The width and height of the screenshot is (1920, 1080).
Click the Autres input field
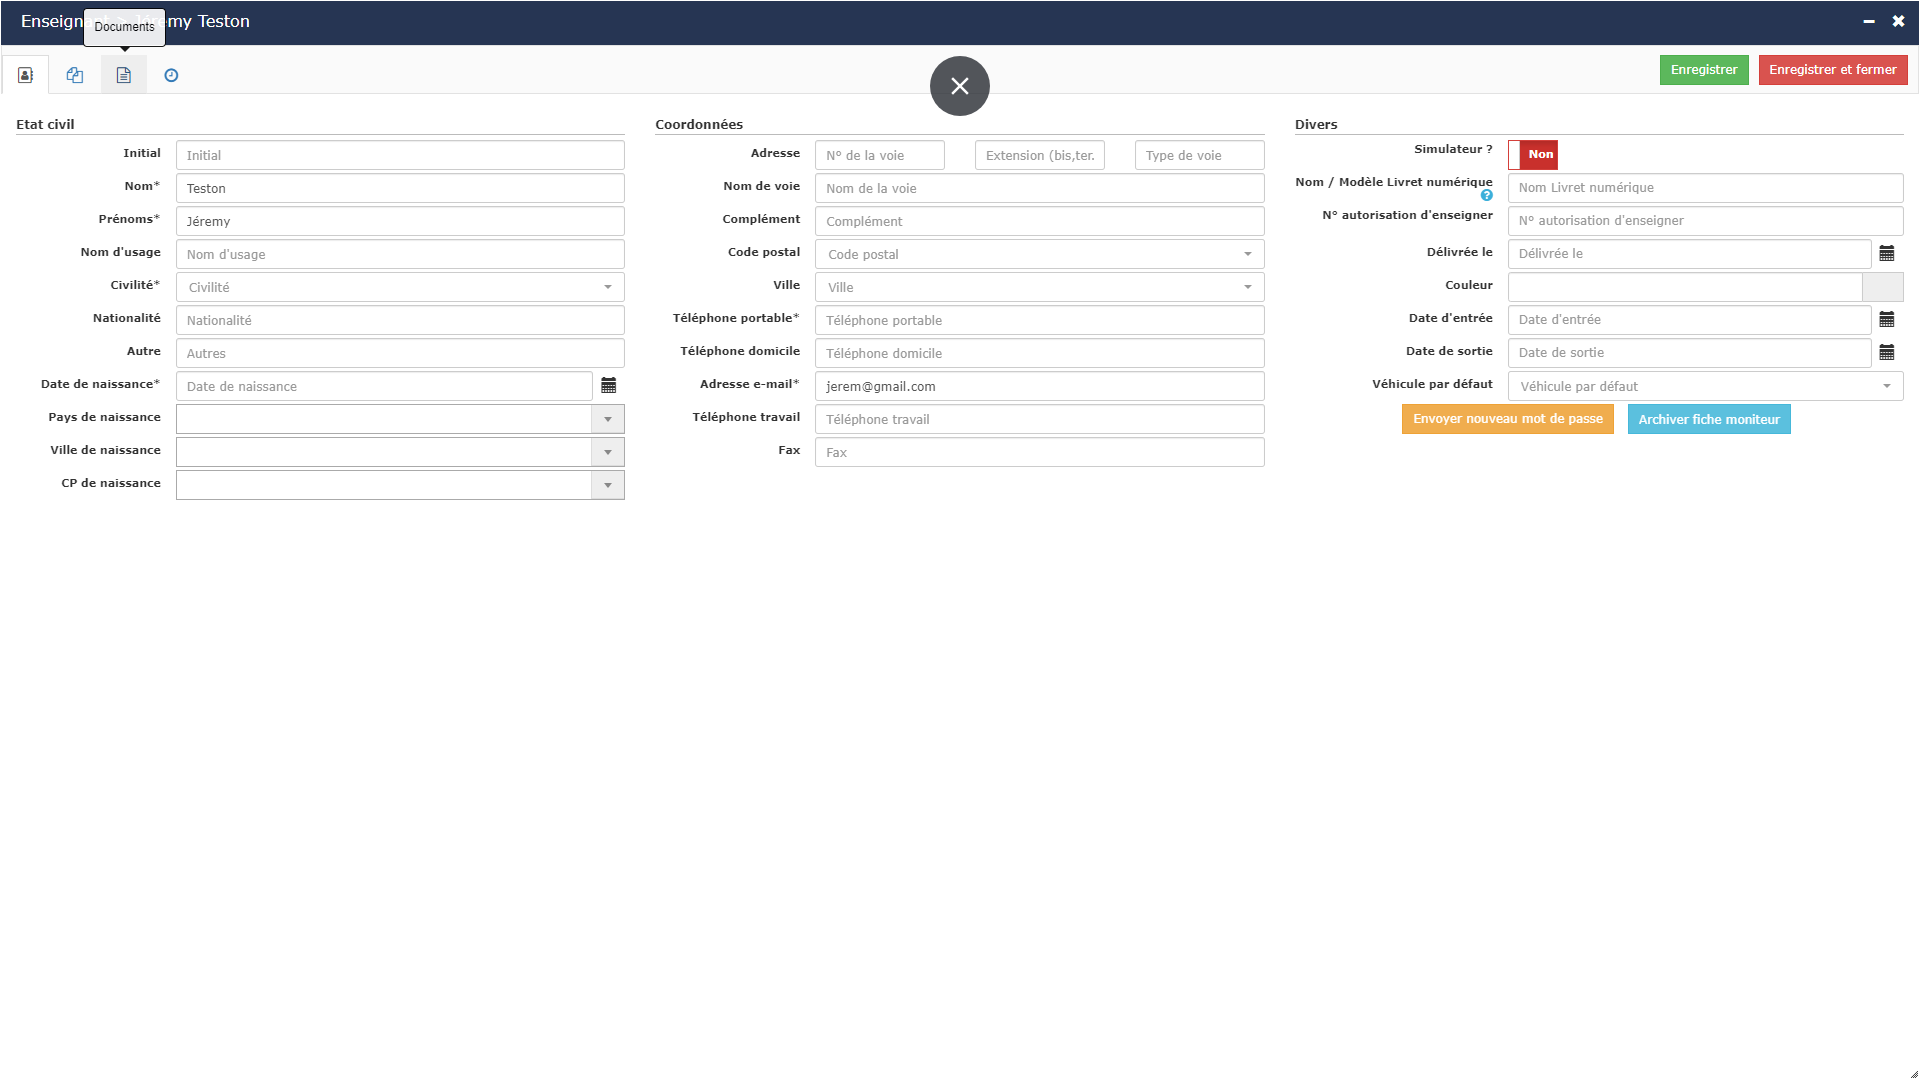coord(400,353)
